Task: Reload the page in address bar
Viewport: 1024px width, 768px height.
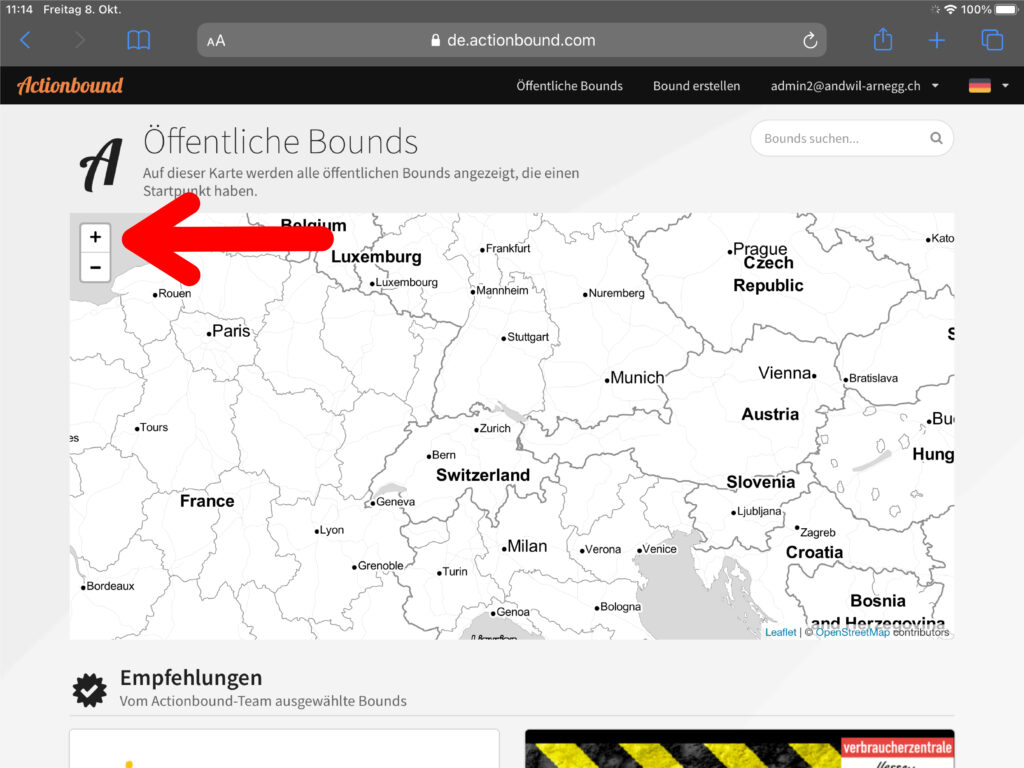Action: click(x=810, y=41)
